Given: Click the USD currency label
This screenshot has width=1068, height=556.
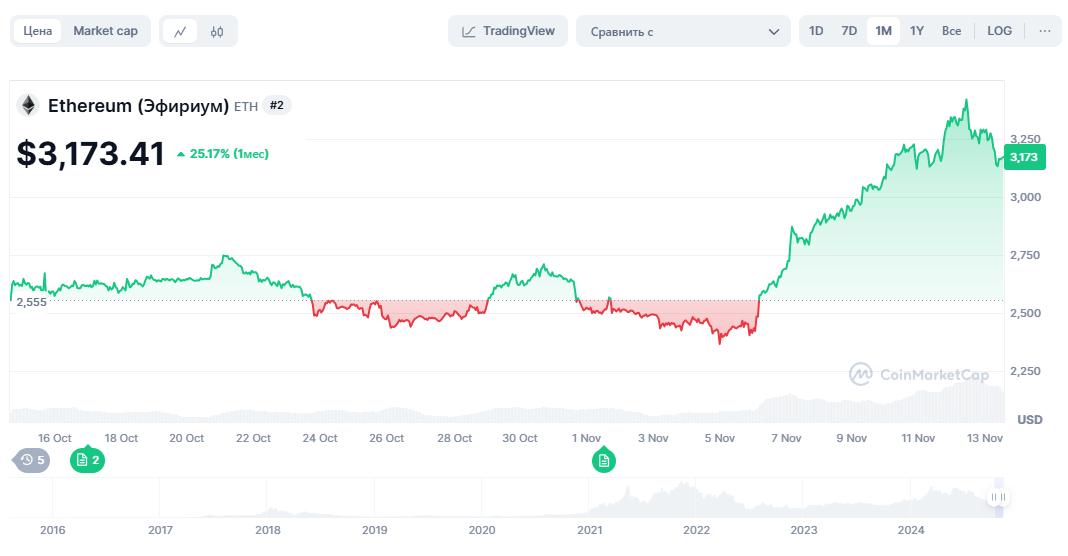Looking at the screenshot, I should [x=1030, y=420].
